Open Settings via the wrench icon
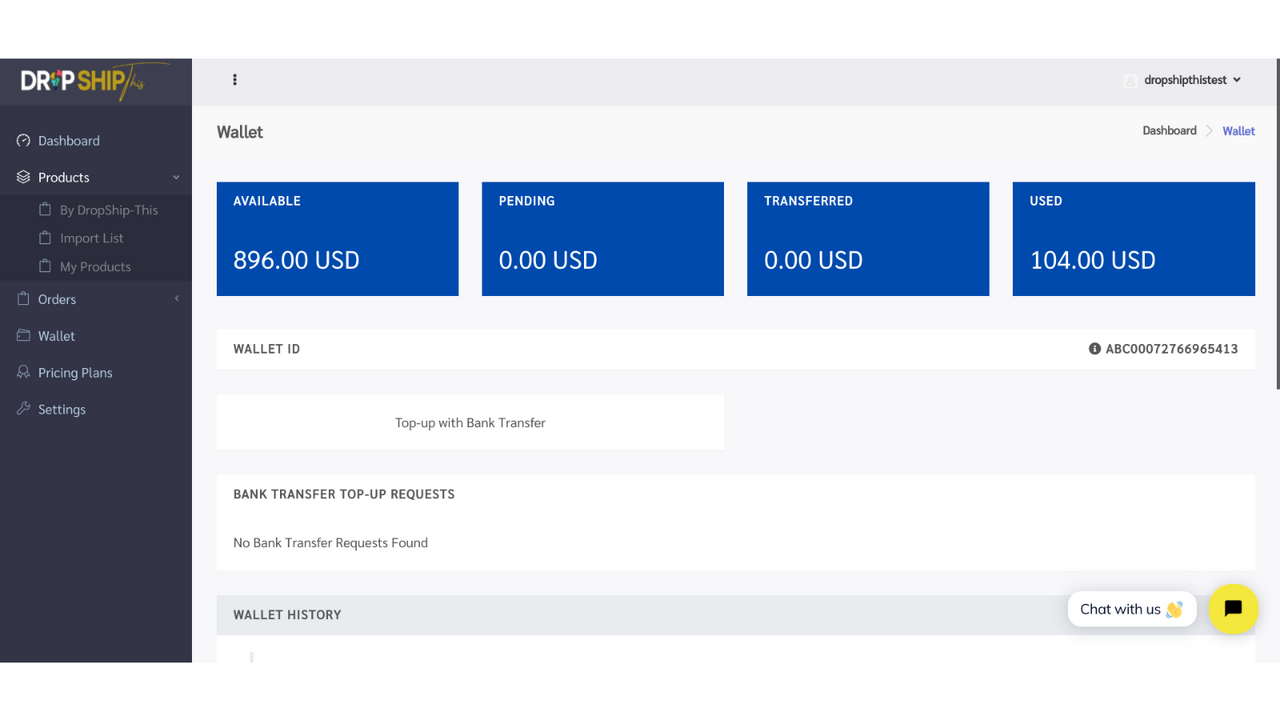Viewport: 1280px width, 720px height. coord(22,409)
